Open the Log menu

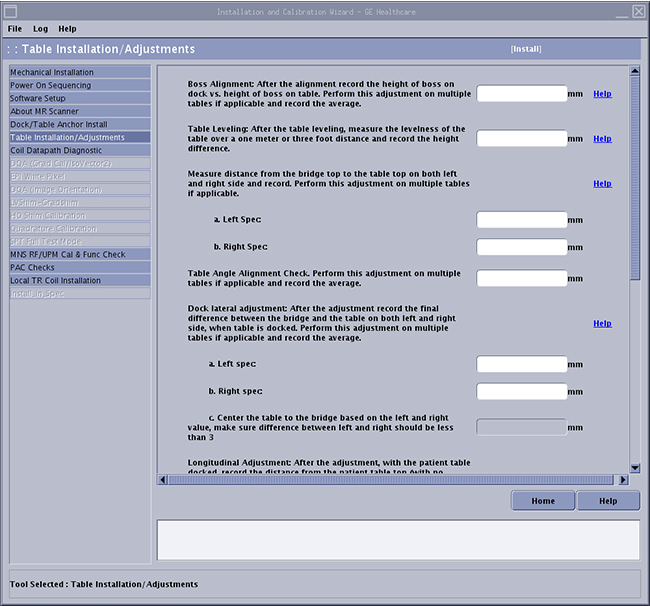(x=40, y=29)
